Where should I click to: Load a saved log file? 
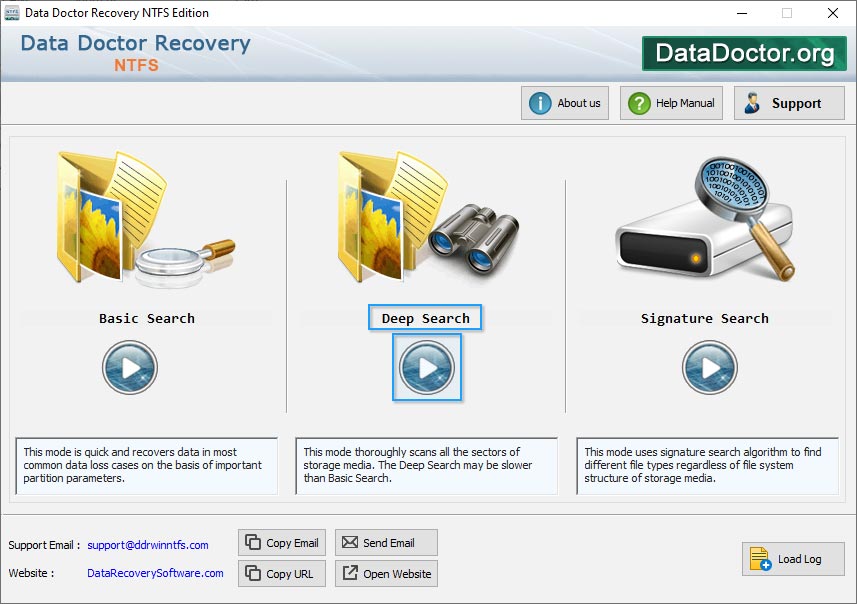[793, 559]
